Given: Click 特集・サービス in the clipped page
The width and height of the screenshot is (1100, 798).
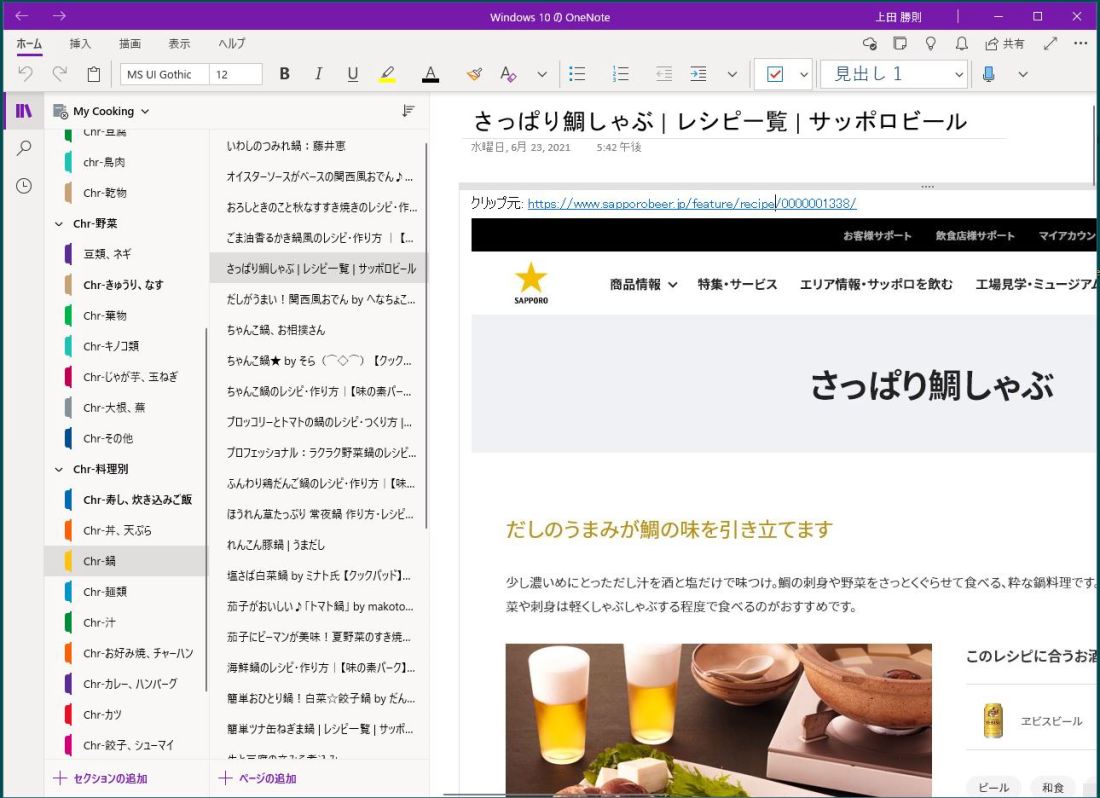Looking at the screenshot, I should click(x=737, y=285).
